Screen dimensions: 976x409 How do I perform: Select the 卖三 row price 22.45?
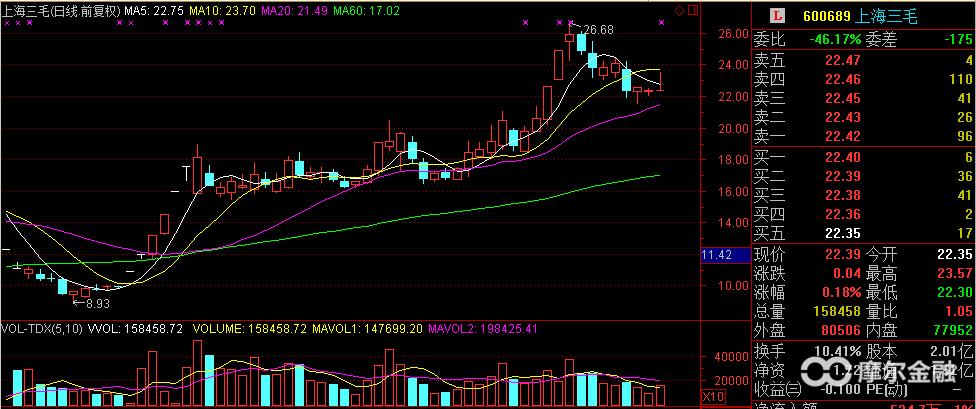click(844, 98)
